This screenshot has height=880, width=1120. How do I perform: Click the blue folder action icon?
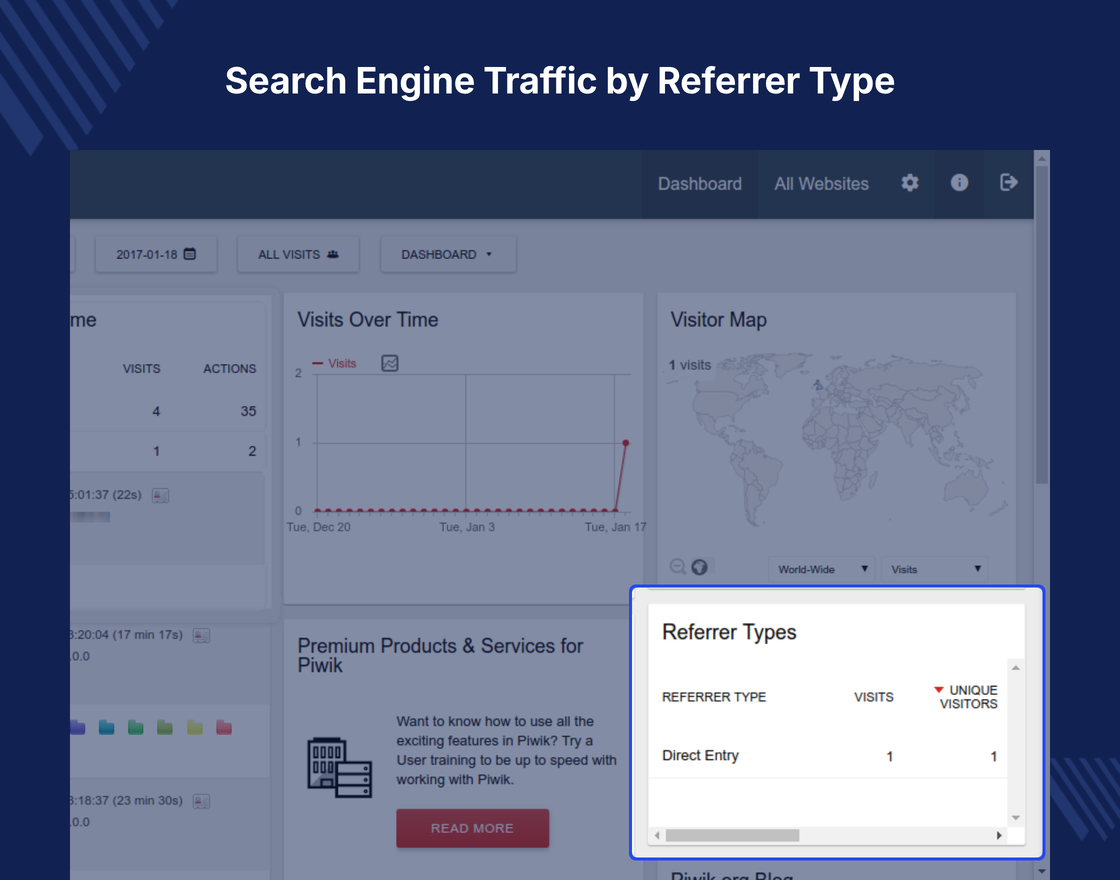coord(106,727)
